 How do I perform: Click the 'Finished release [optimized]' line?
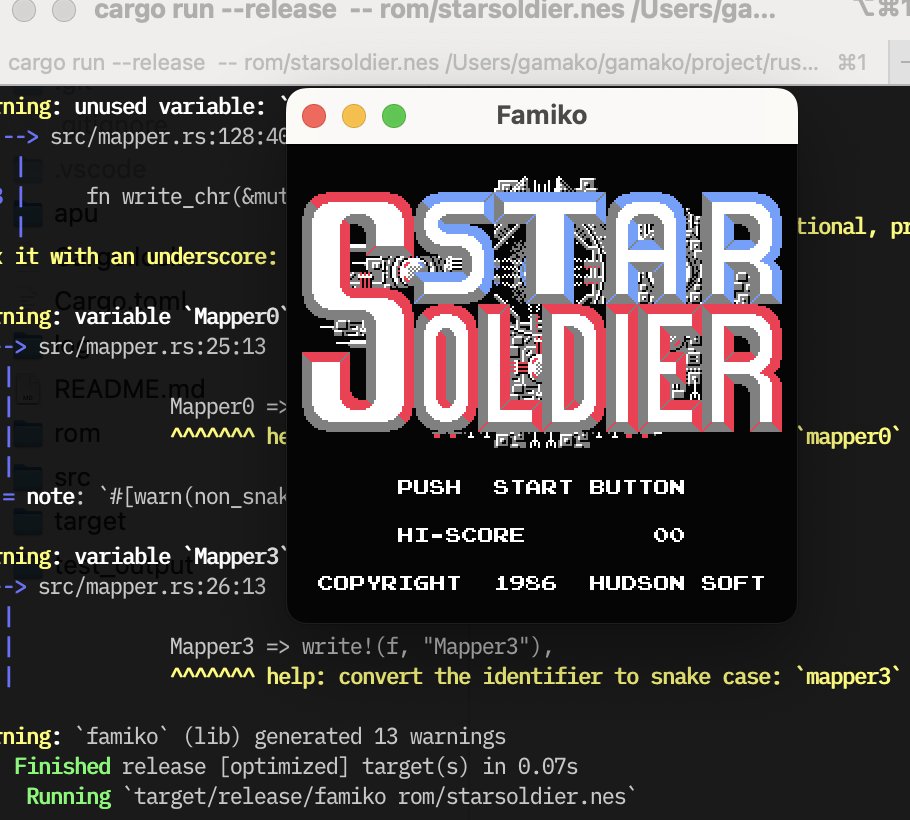296,767
